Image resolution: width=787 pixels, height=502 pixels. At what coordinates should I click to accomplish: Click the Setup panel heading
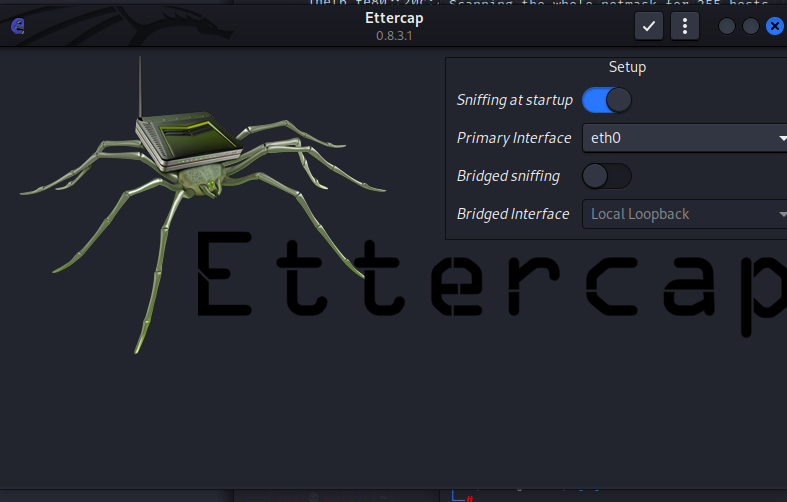627,67
